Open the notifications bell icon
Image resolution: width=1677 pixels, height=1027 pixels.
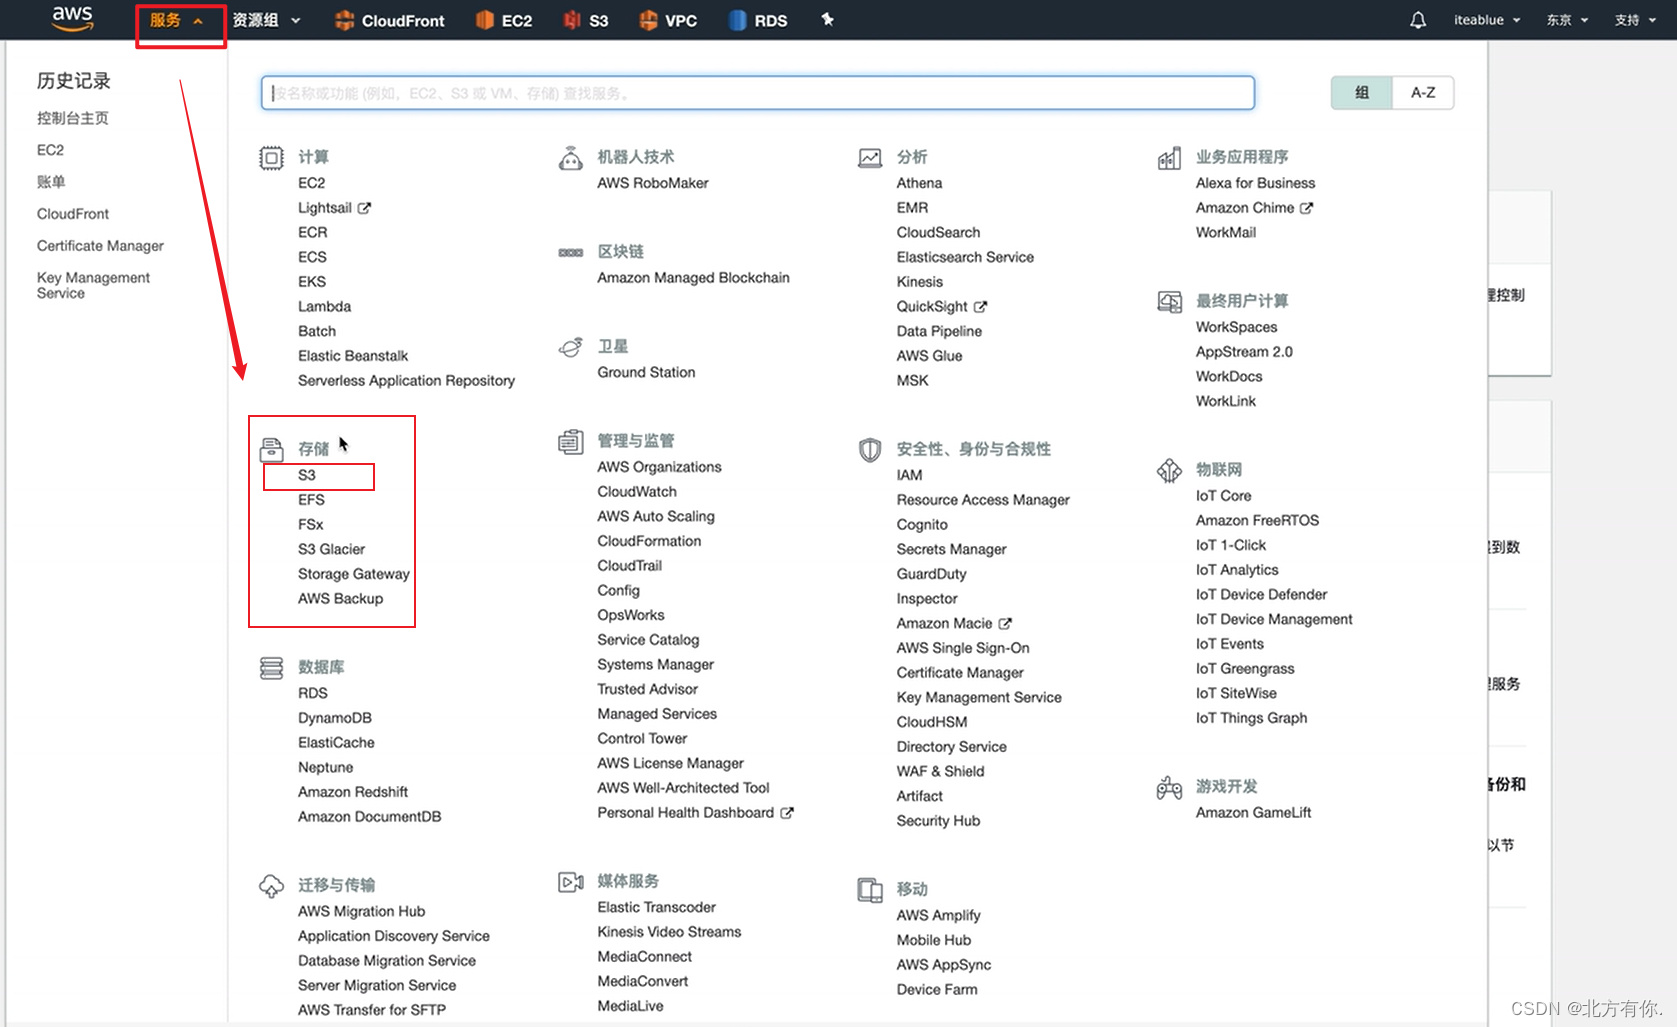click(1418, 20)
